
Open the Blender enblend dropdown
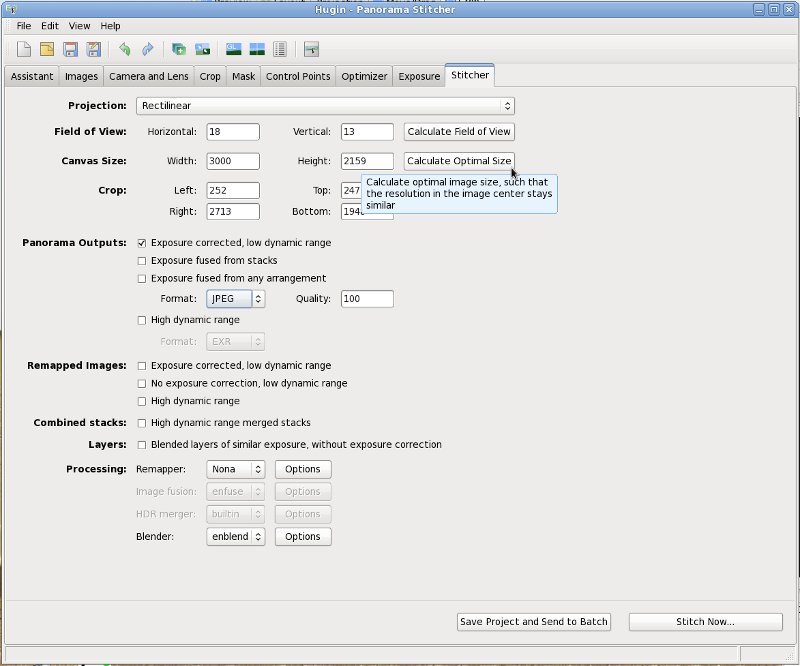(236, 536)
